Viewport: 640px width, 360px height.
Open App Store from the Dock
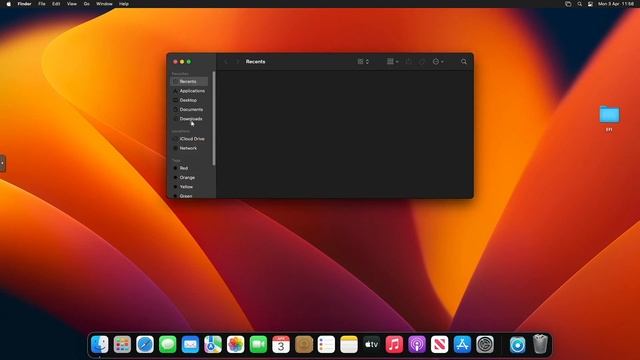(462, 344)
